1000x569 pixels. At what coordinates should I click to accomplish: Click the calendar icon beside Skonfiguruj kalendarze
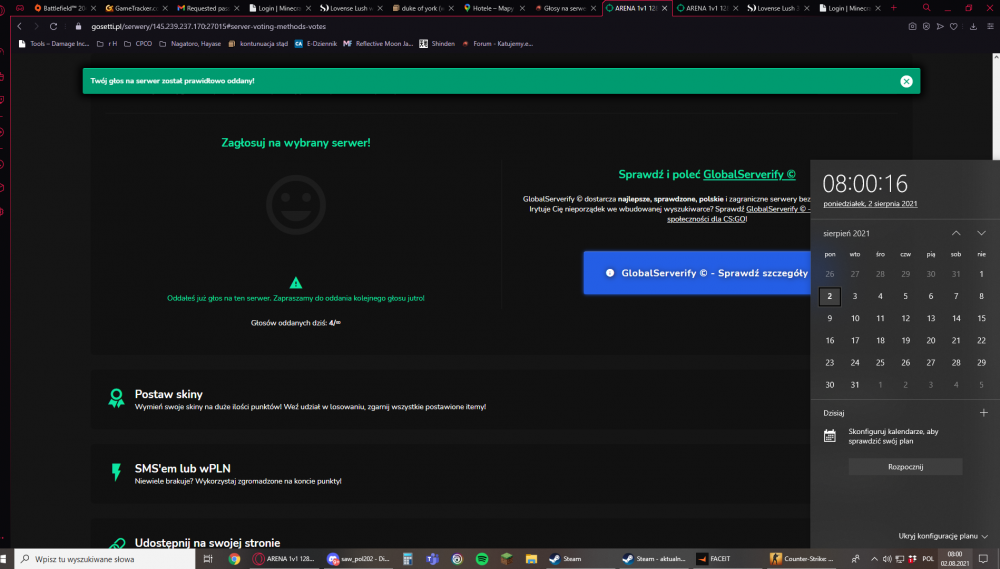tap(830, 436)
